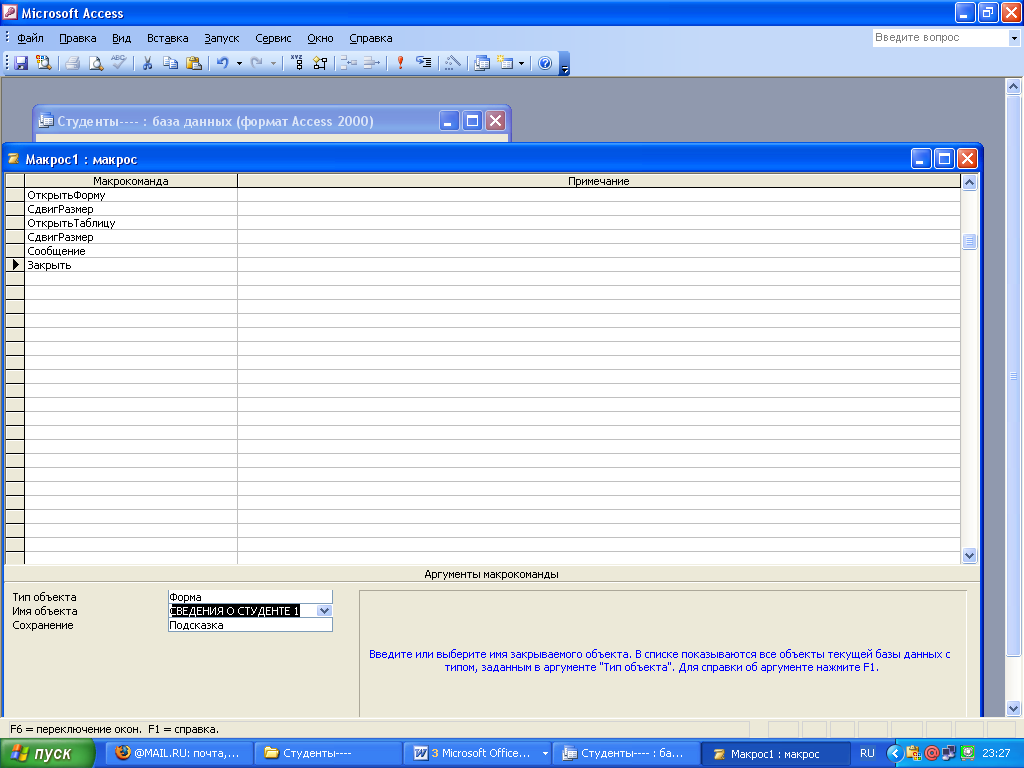This screenshot has width=1024, height=768.
Task: Select the СдвигРазмер action above Сообщение
Action: click(131, 237)
